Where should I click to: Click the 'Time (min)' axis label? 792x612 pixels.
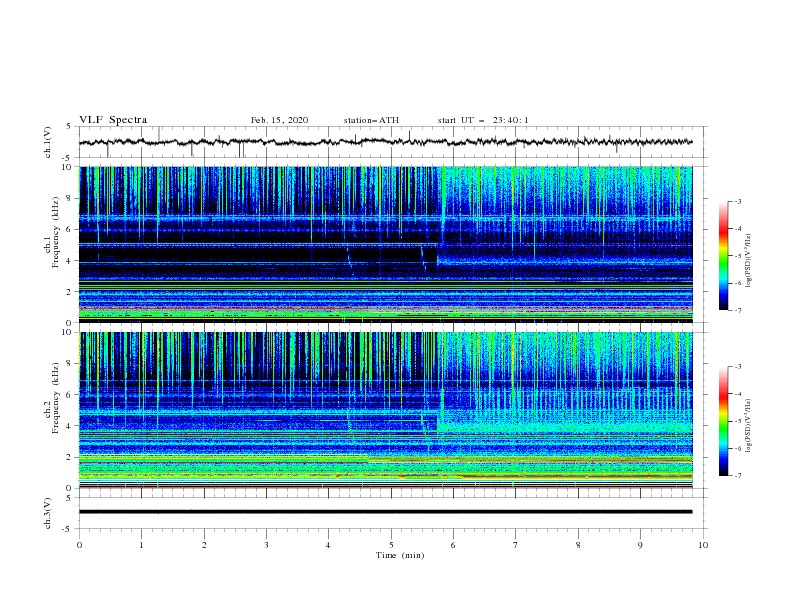point(400,555)
